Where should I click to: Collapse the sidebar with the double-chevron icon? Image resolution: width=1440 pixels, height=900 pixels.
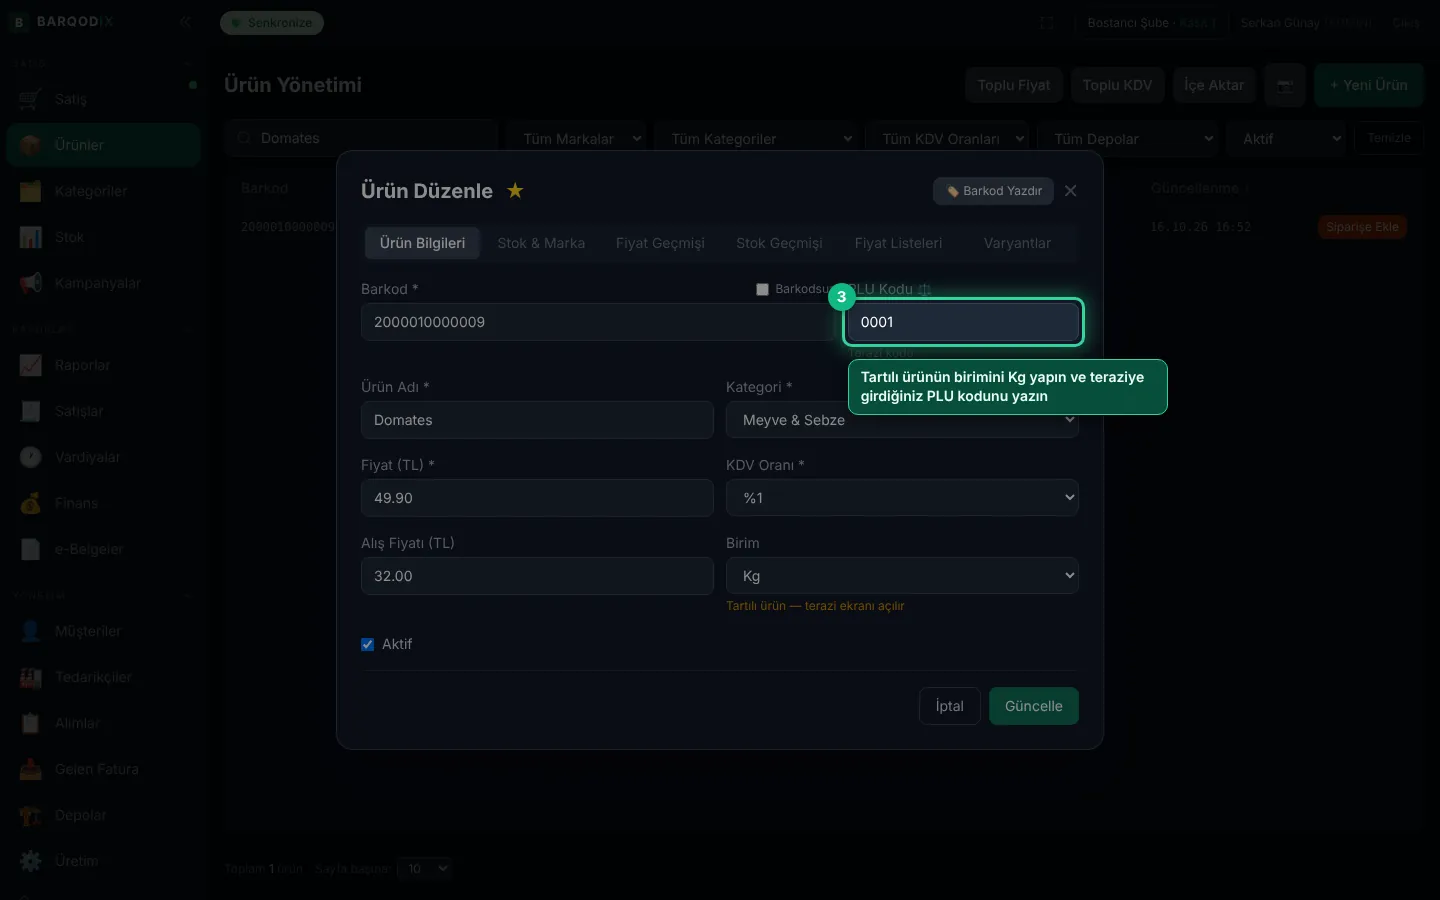185,22
